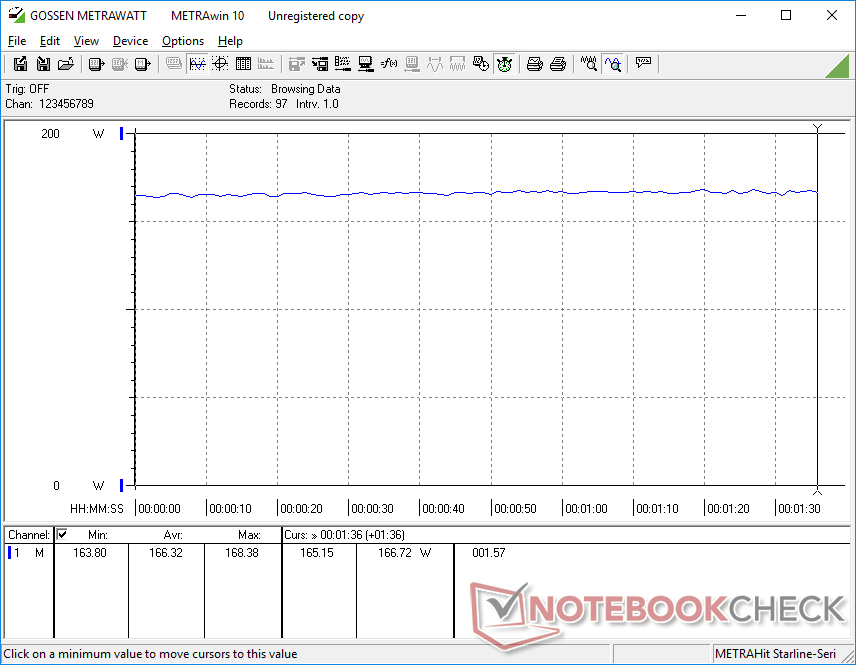Screen dimensions: 856x665
Task: Click the blue marker beside 200 W
Action: tap(122, 133)
